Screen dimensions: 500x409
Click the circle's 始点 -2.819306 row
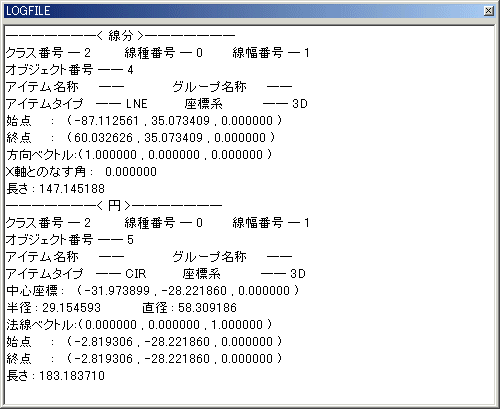point(144,342)
